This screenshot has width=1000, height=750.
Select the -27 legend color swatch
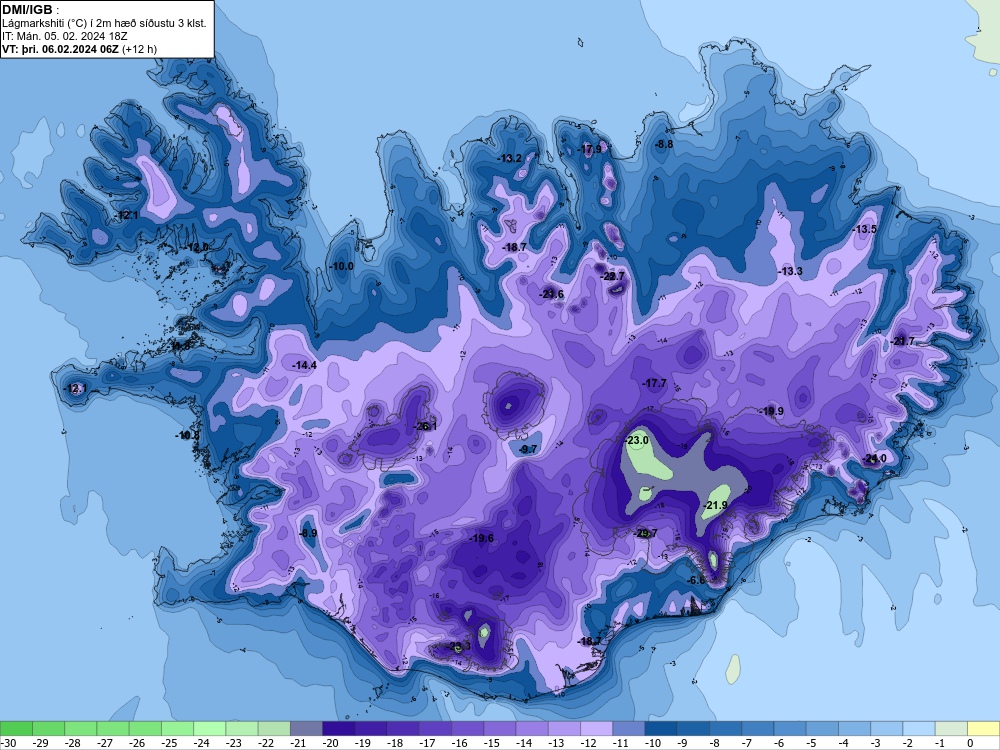113,728
